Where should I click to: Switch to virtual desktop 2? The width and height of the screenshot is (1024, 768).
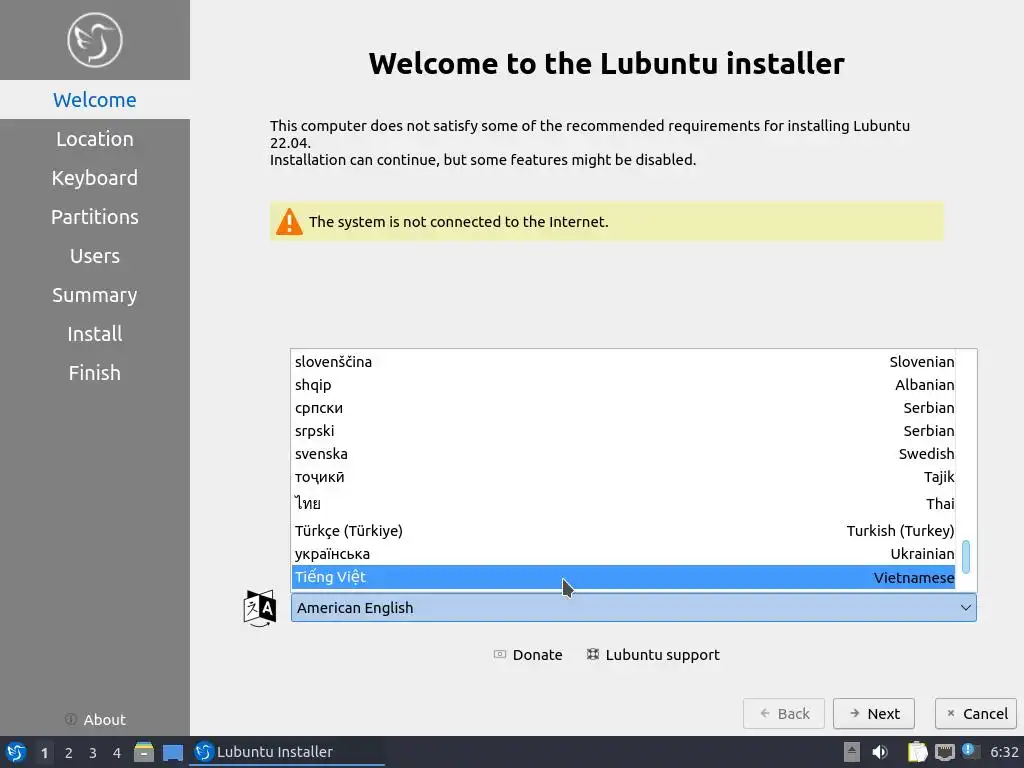pos(69,752)
